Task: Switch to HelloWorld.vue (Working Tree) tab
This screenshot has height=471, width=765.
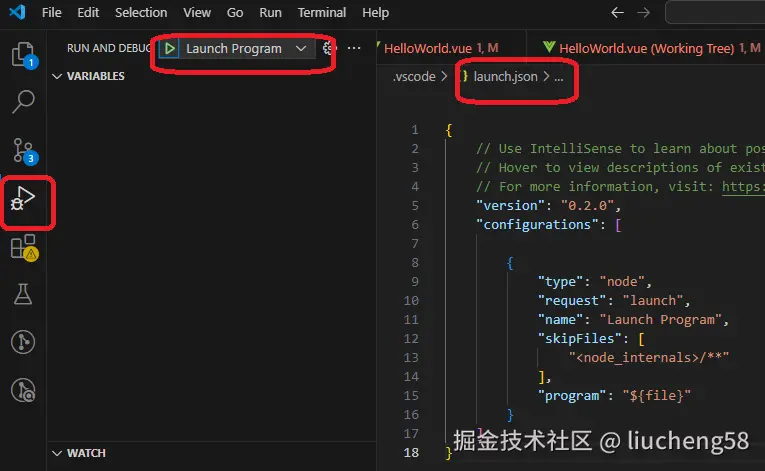Action: [x=646, y=48]
